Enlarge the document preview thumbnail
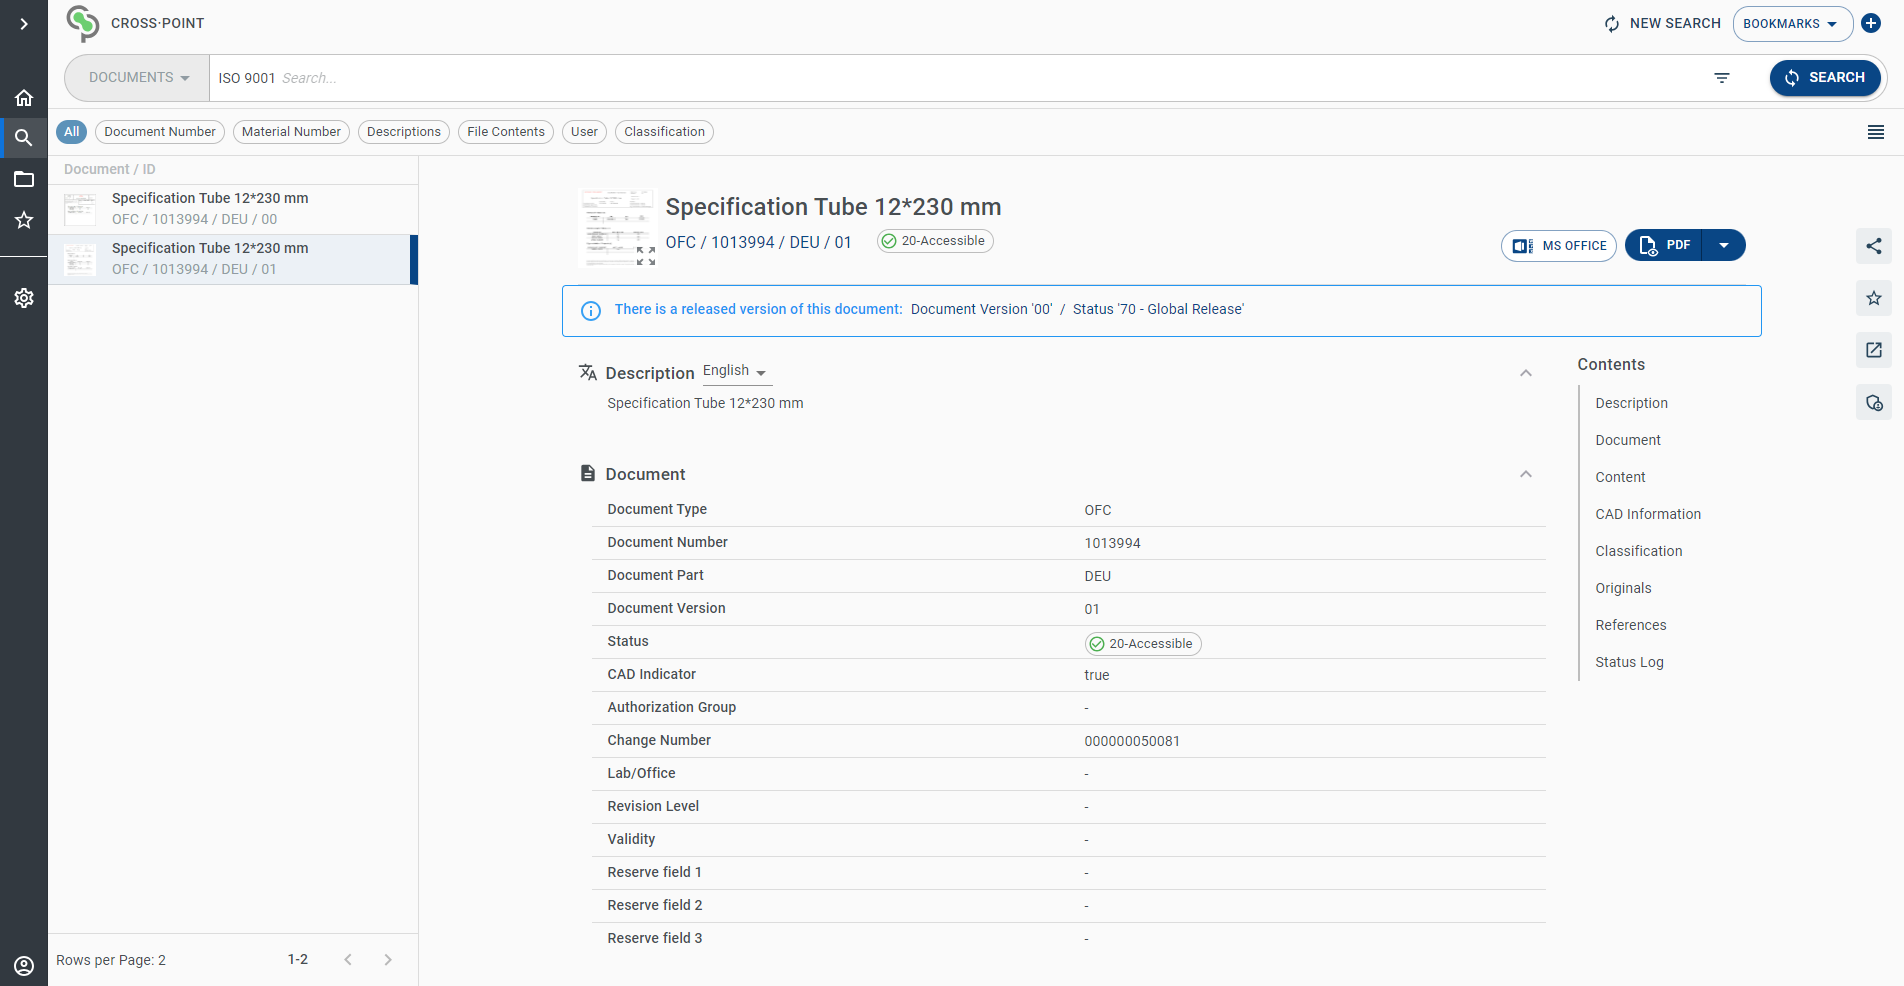 tap(646, 256)
